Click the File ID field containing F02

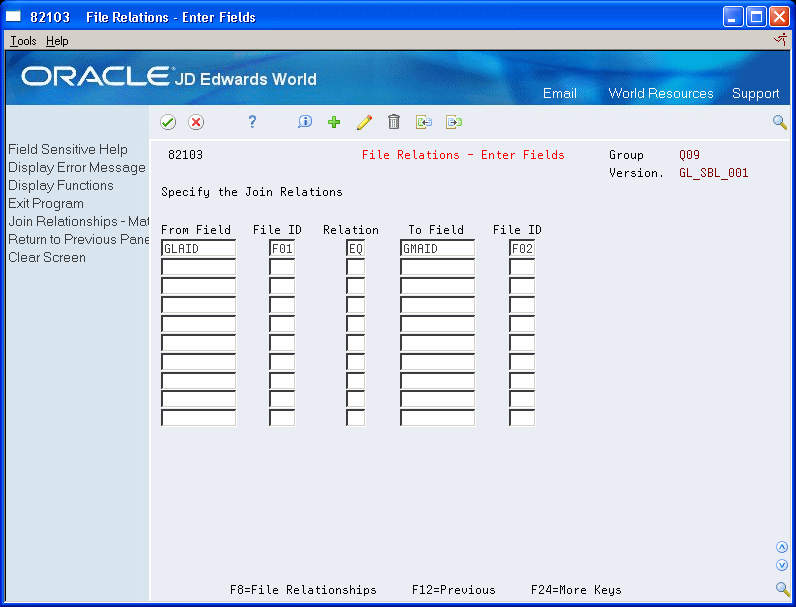522,248
